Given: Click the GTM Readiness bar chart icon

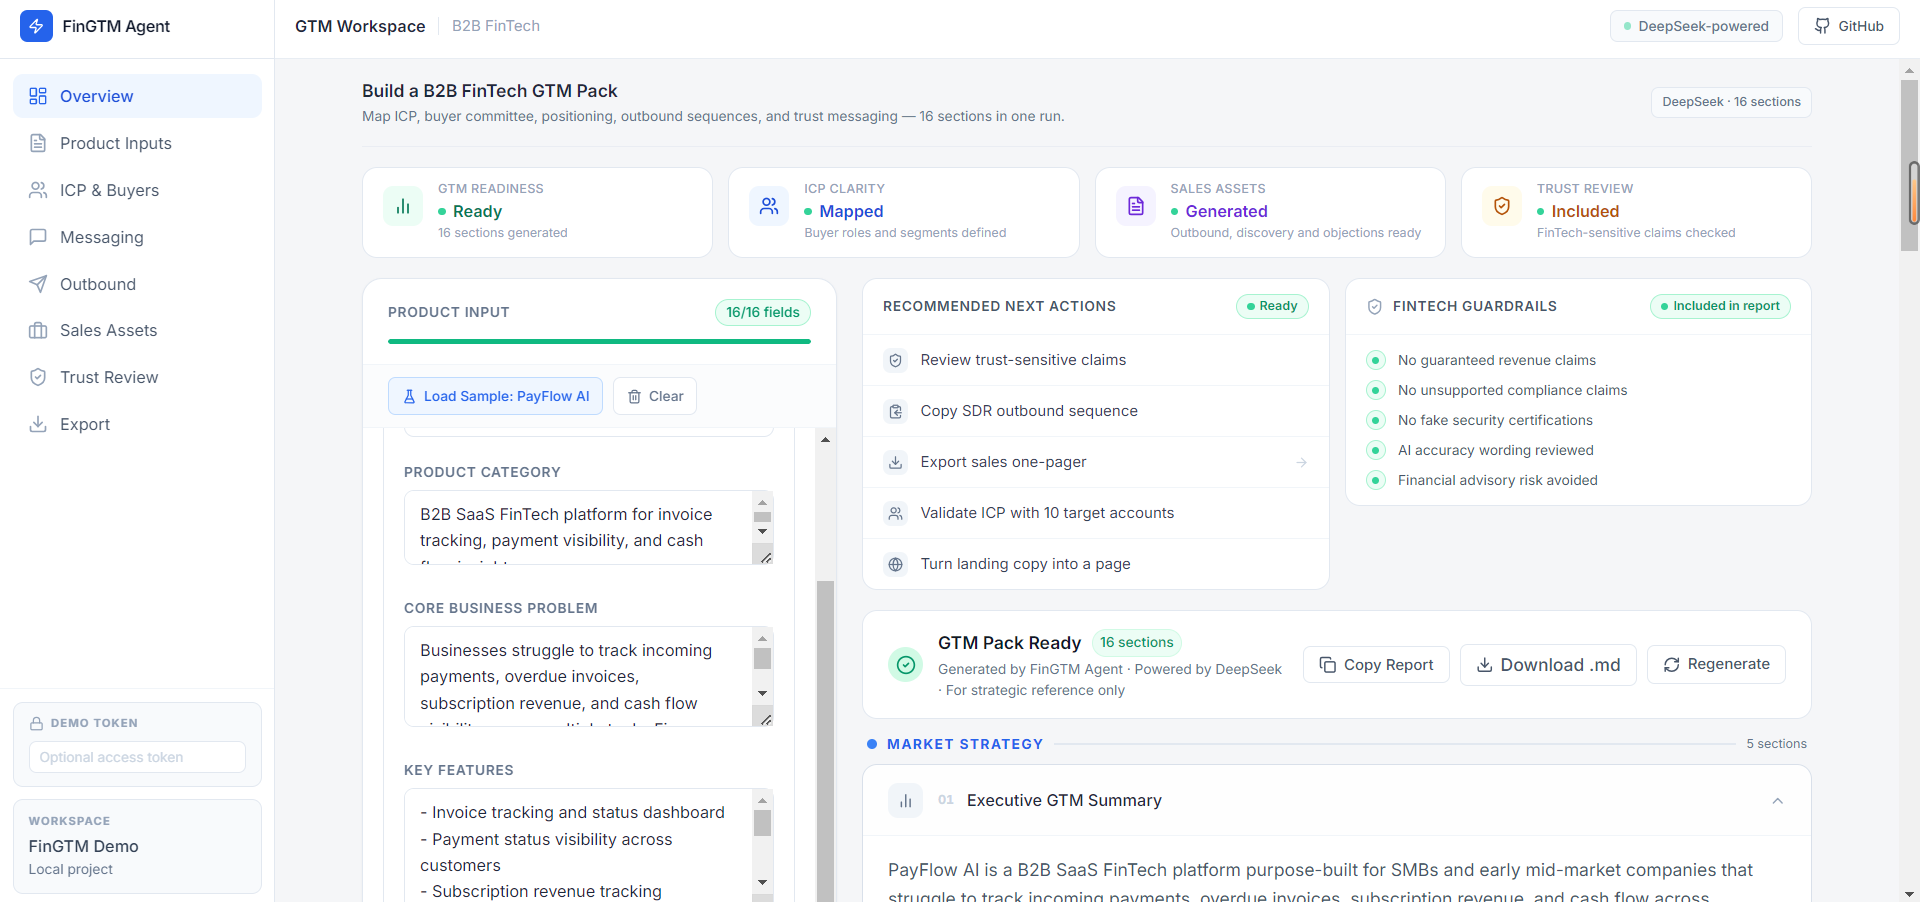Looking at the screenshot, I should click(x=403, y=207).
